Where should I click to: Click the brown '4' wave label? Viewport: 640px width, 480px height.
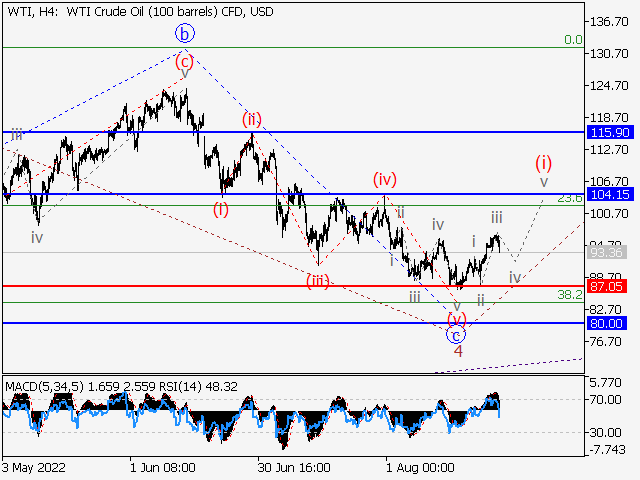coord(458,351)
